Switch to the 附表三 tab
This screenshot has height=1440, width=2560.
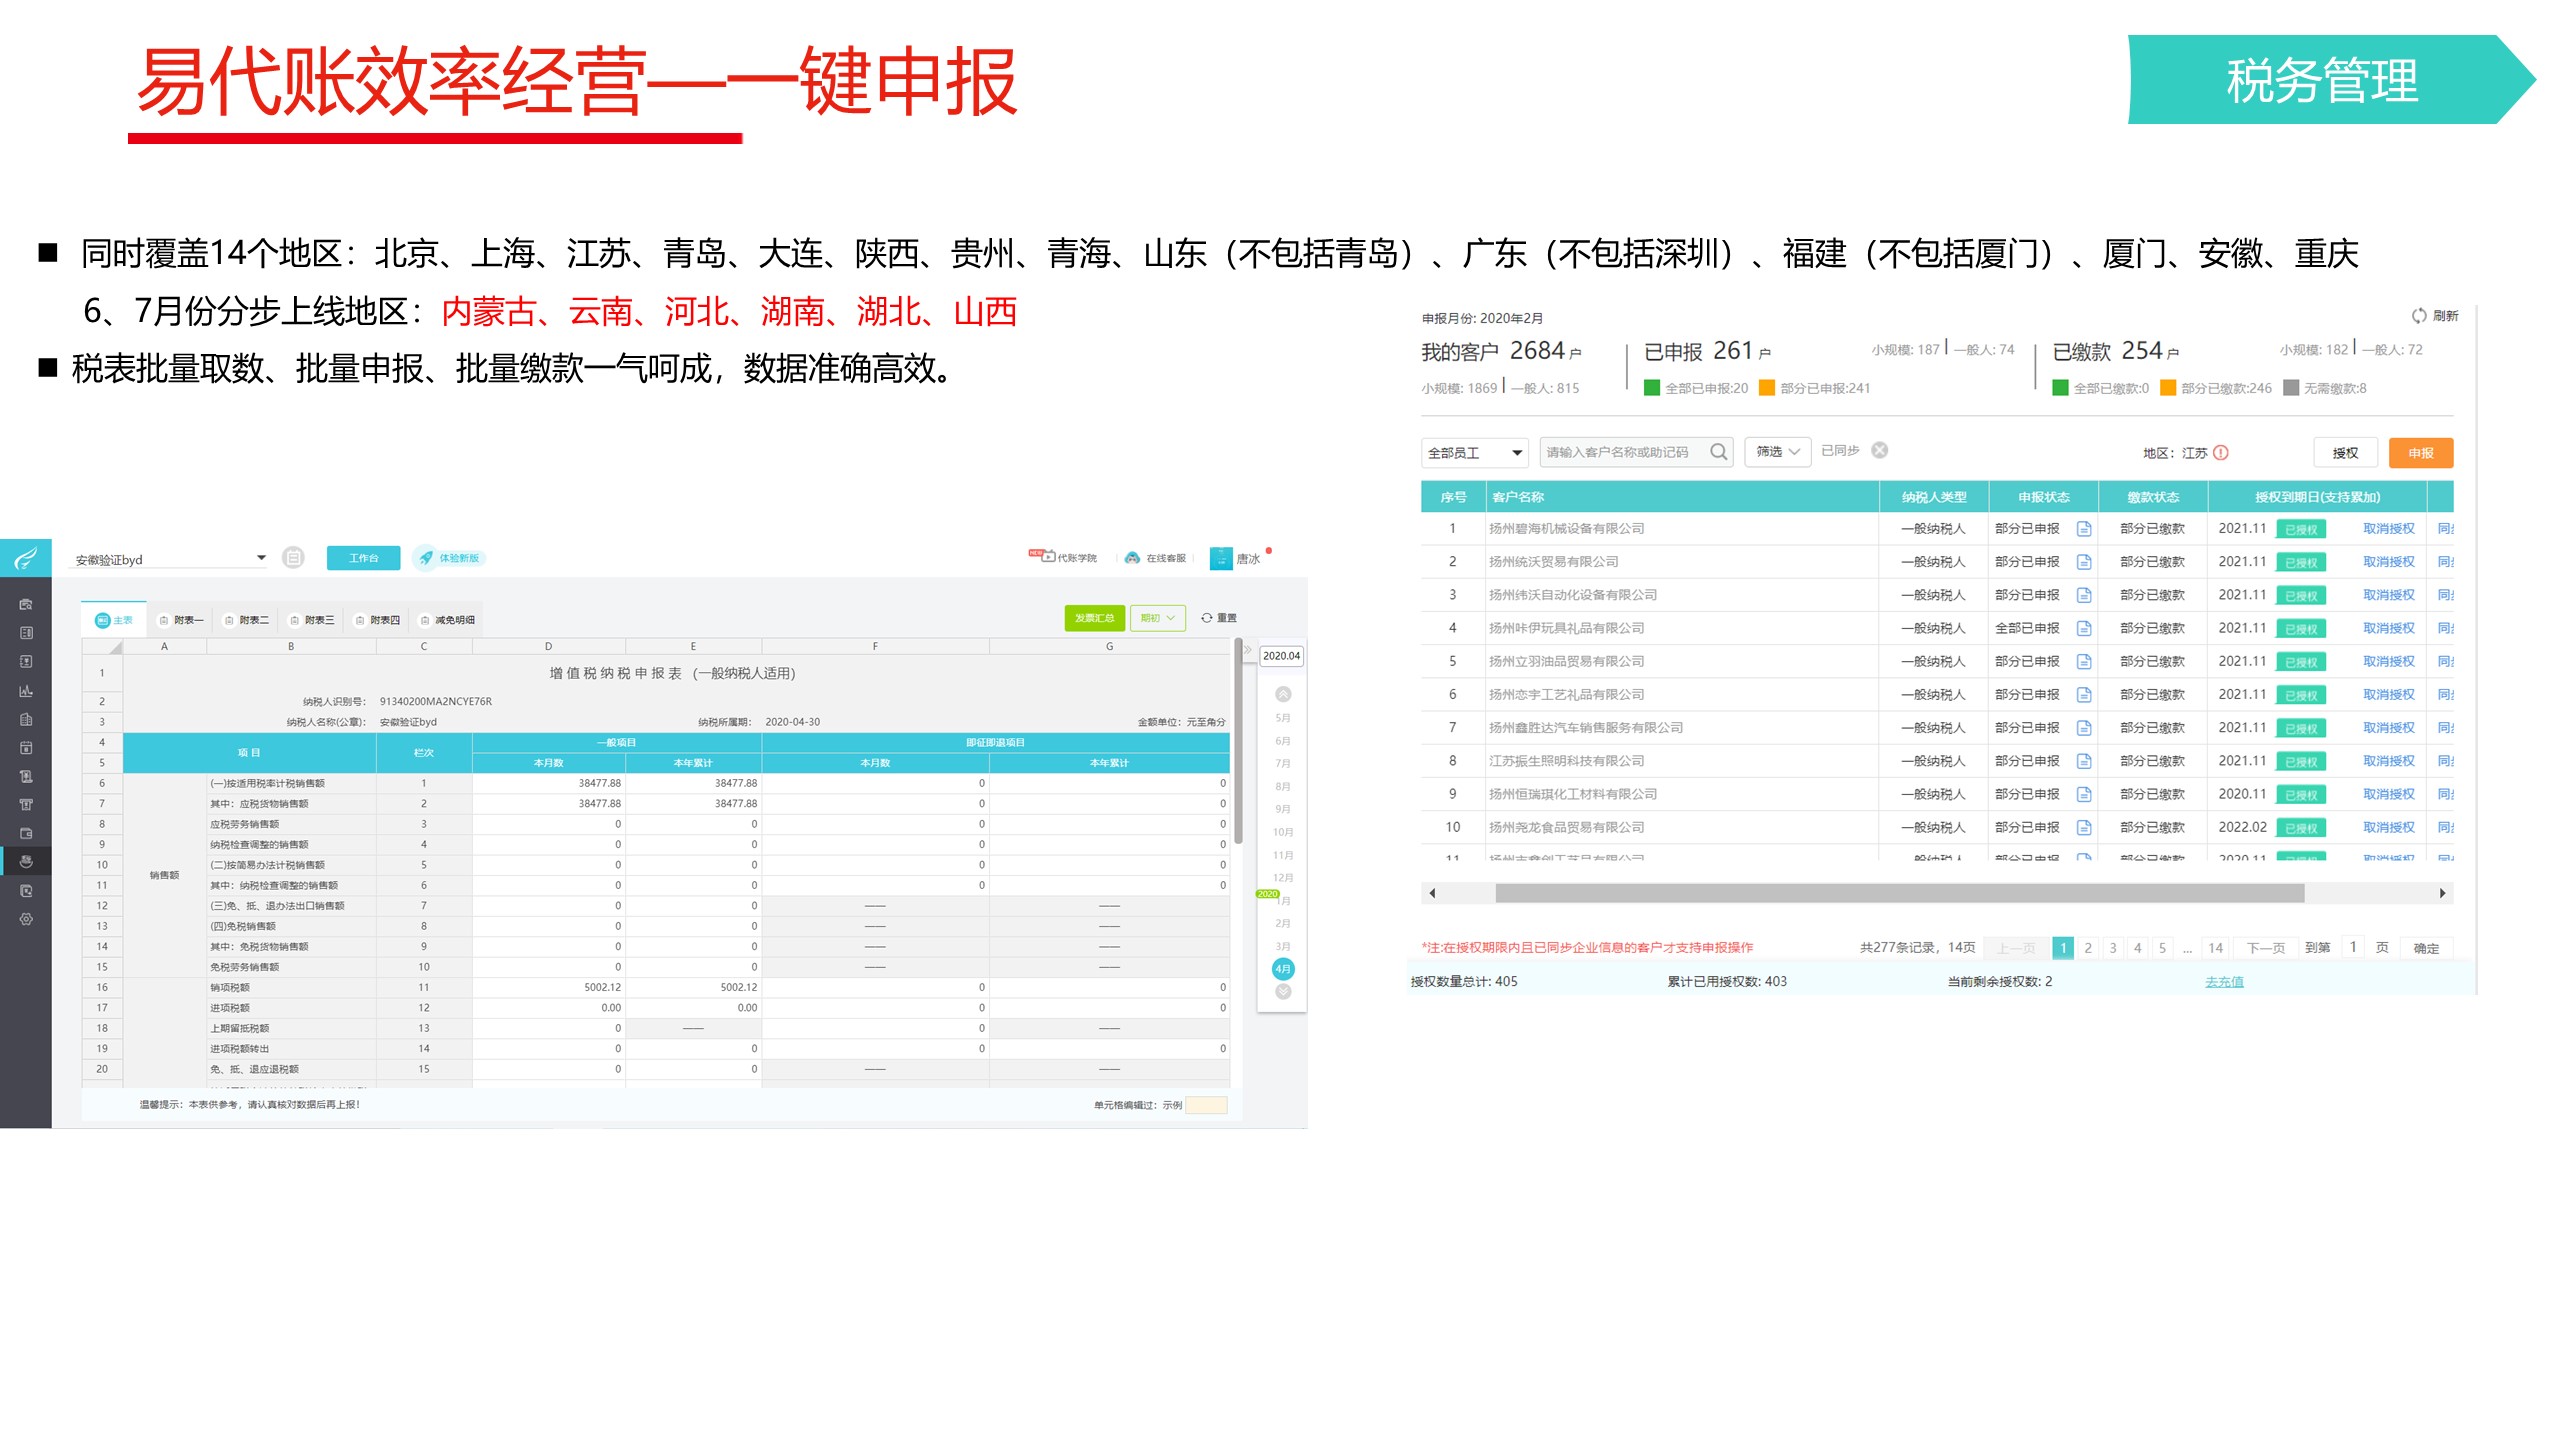[312, 620]
